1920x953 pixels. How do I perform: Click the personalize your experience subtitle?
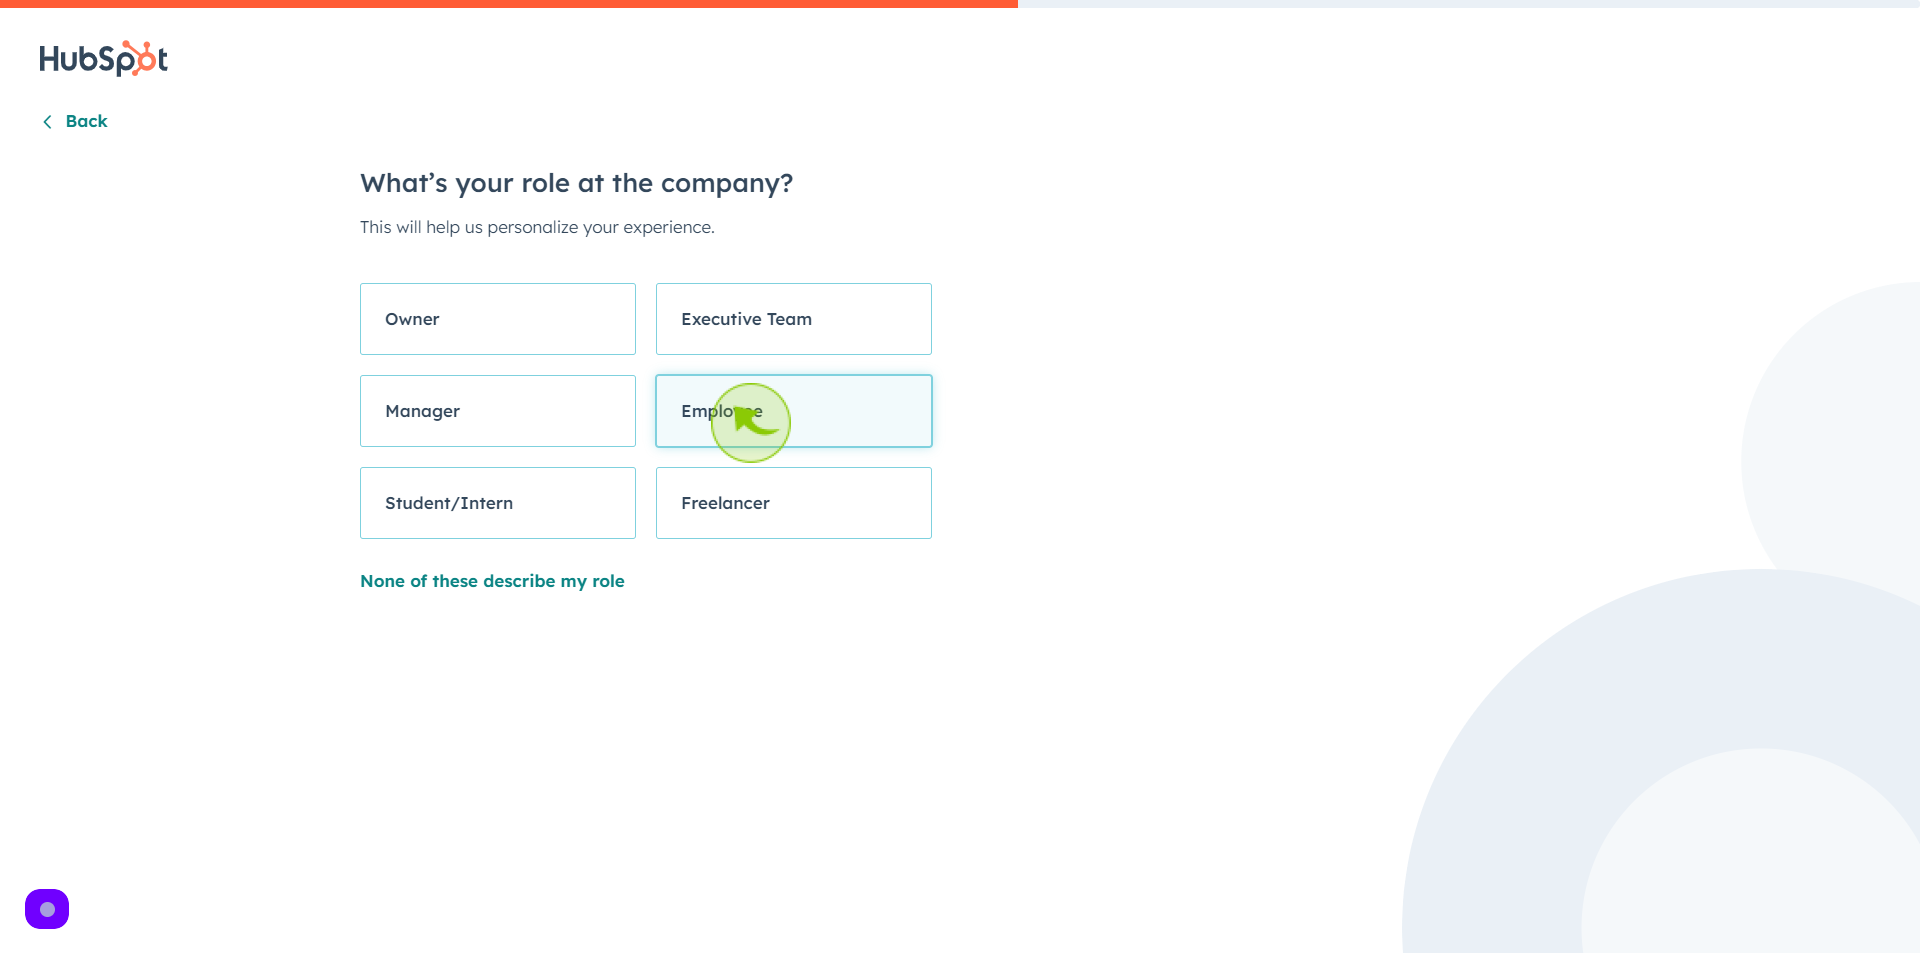pos(537,227)
